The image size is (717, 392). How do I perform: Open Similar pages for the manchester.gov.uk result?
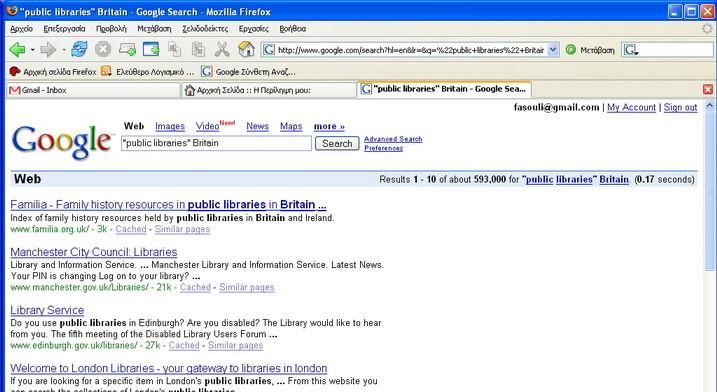pyautogui.click(x=247, y=287)
